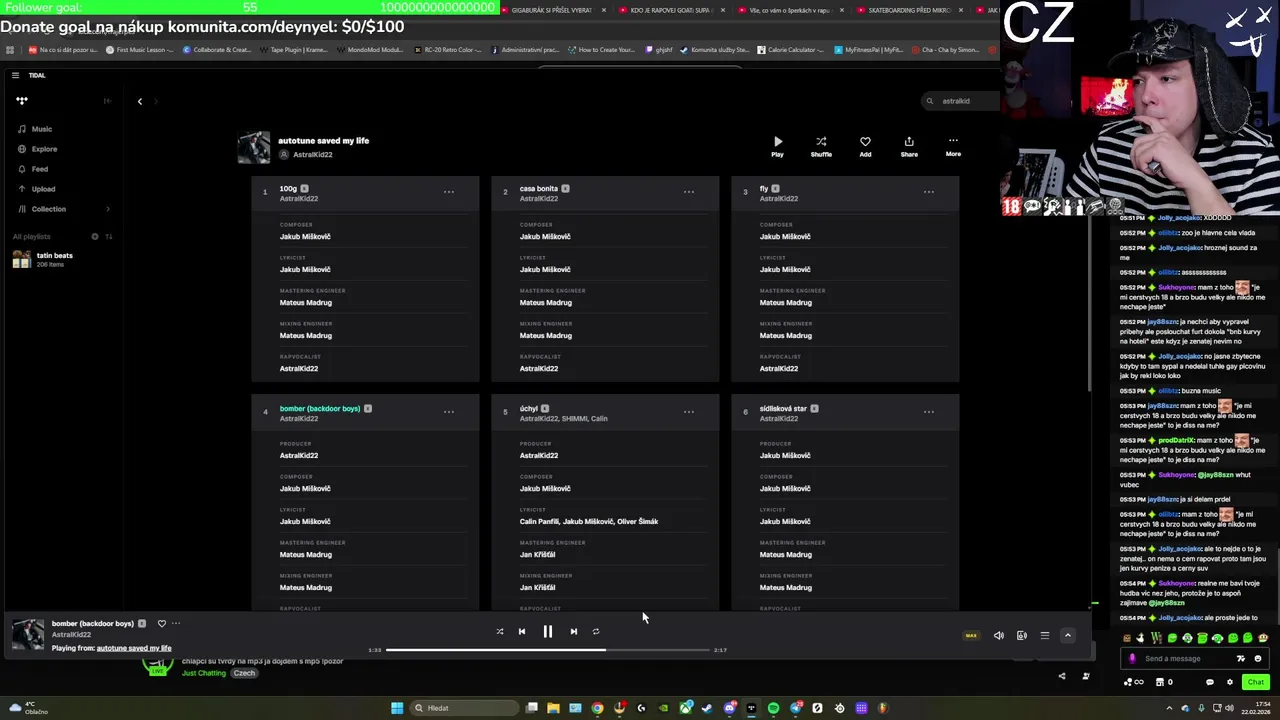
Task: Open the Just Chatting category link
Action: (x=204, y=673)
